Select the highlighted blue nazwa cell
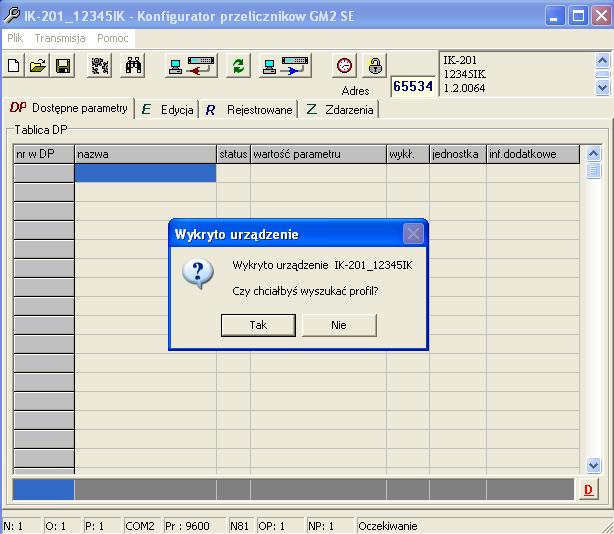This screenshot has height=534, width=614. [x=145, y=173]
